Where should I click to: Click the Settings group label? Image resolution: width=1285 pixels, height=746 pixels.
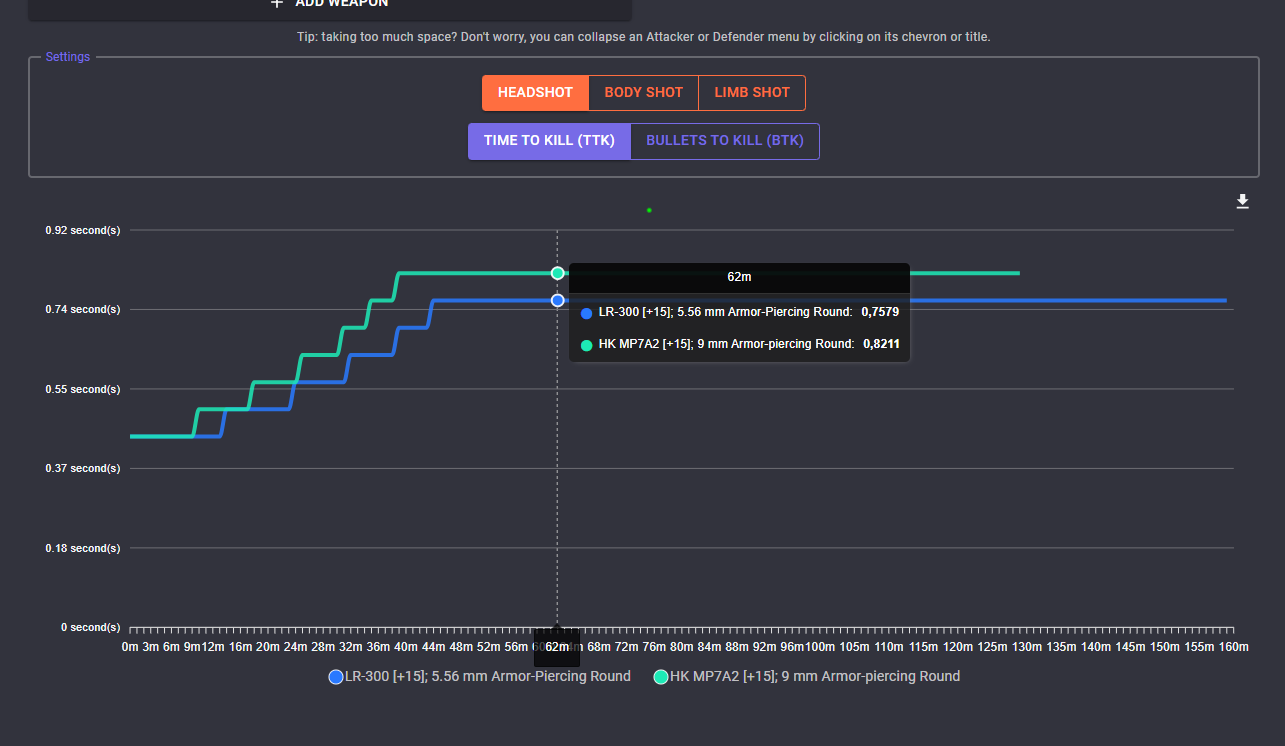coord(68,57)
